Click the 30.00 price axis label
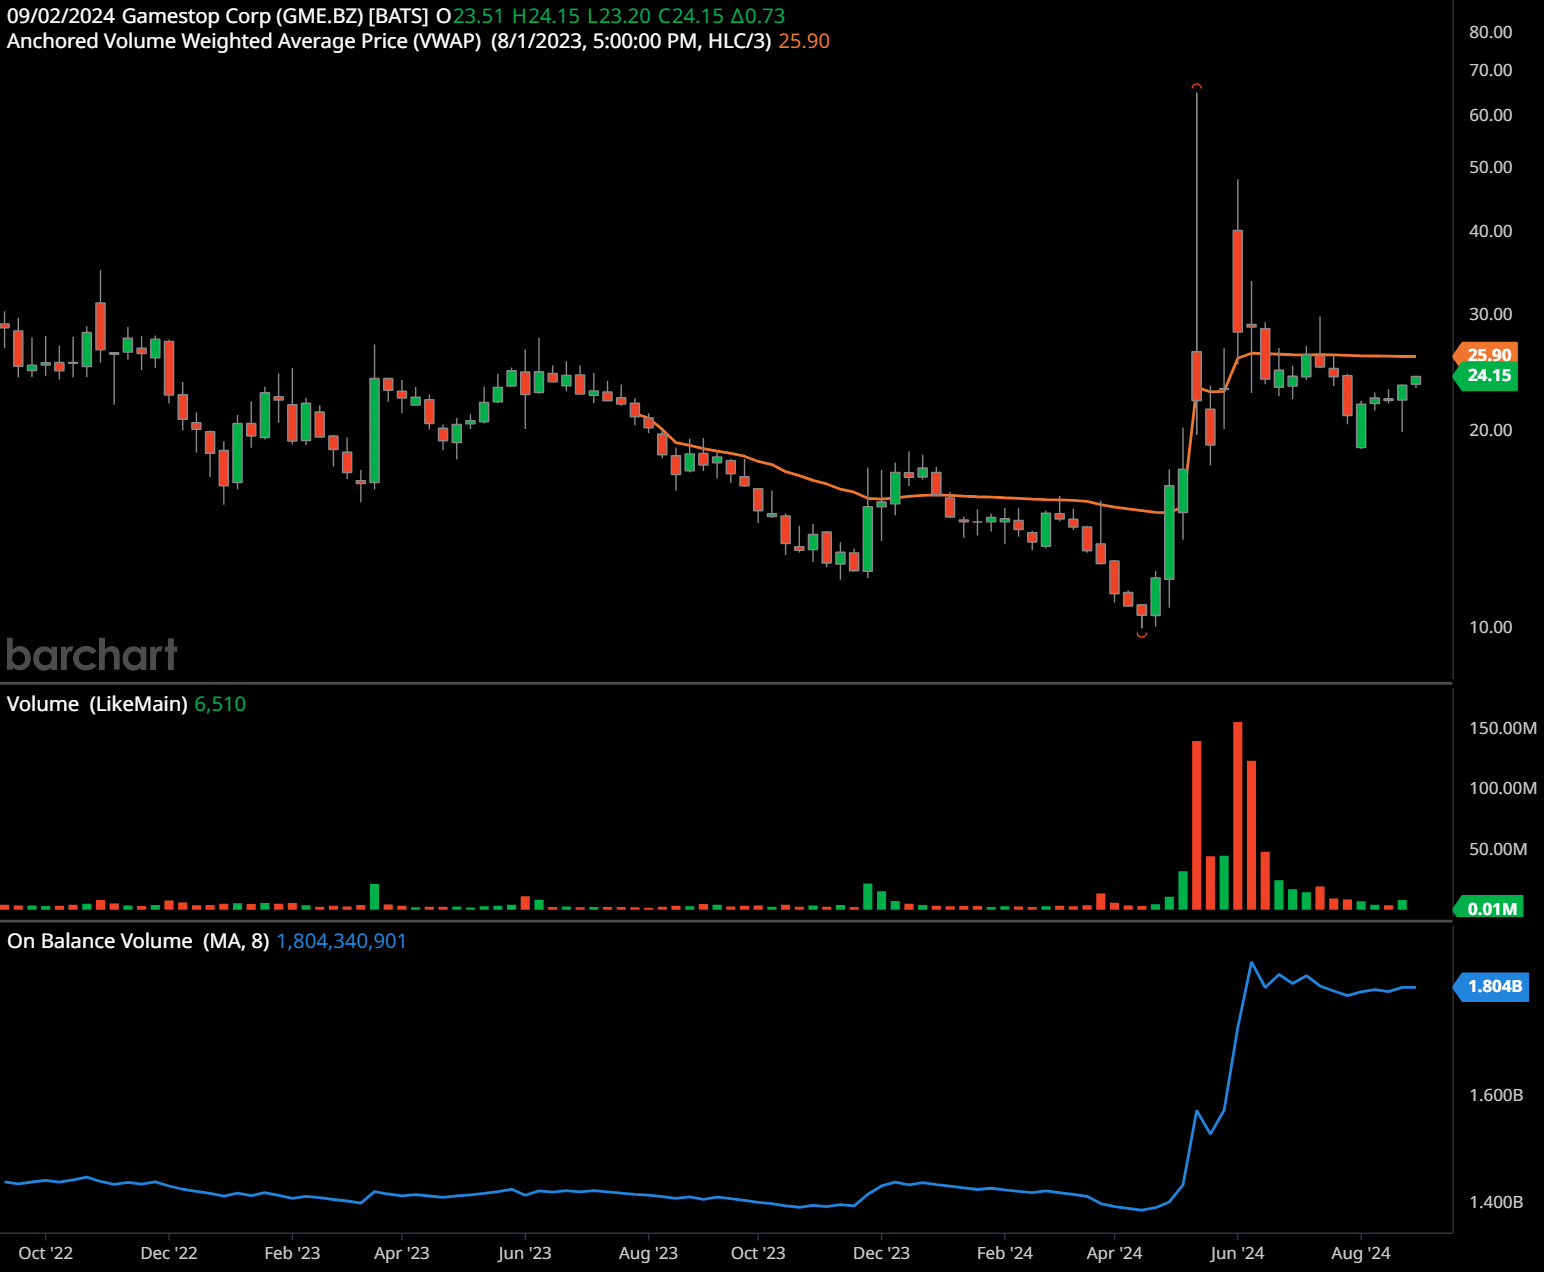 click(1490, 314)
